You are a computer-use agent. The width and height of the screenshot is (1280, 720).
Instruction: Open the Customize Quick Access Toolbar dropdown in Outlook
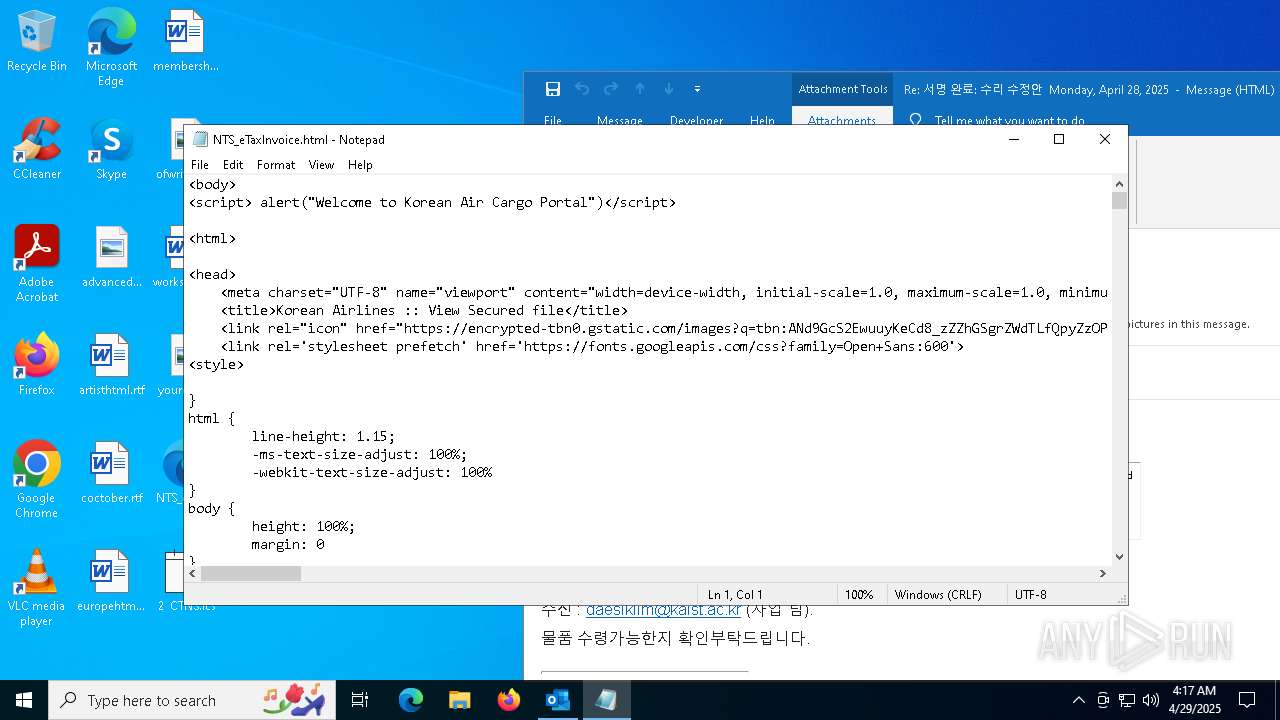697,89
